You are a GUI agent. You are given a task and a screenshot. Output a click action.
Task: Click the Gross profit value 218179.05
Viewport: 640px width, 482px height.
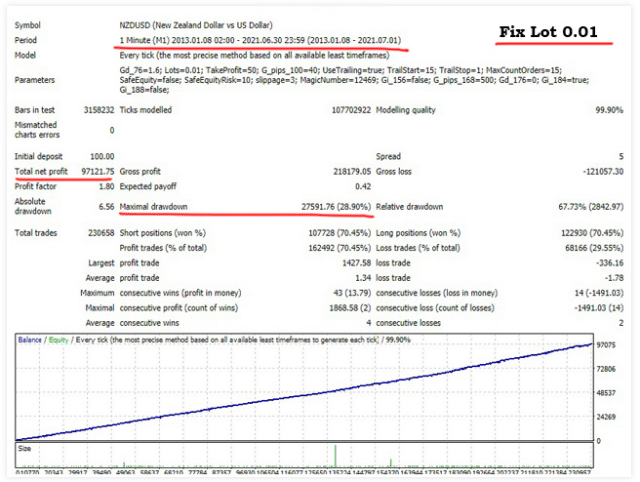pyautogui.click(x=352, y=172)
